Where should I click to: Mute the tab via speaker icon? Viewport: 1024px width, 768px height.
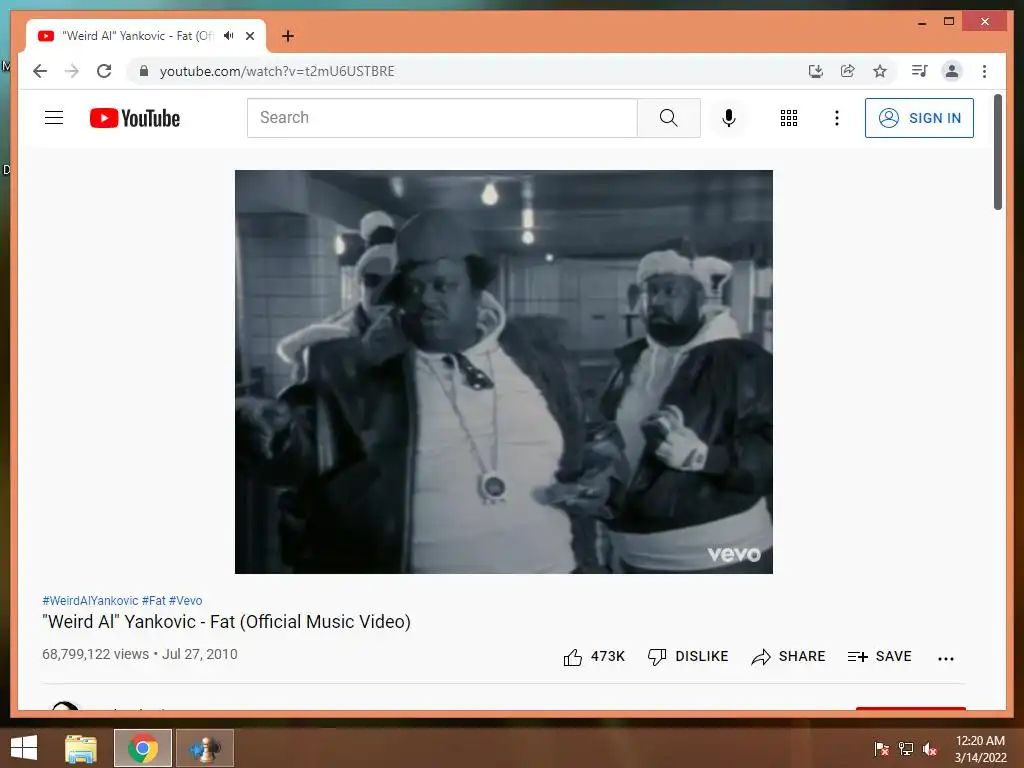coord(228,35)
